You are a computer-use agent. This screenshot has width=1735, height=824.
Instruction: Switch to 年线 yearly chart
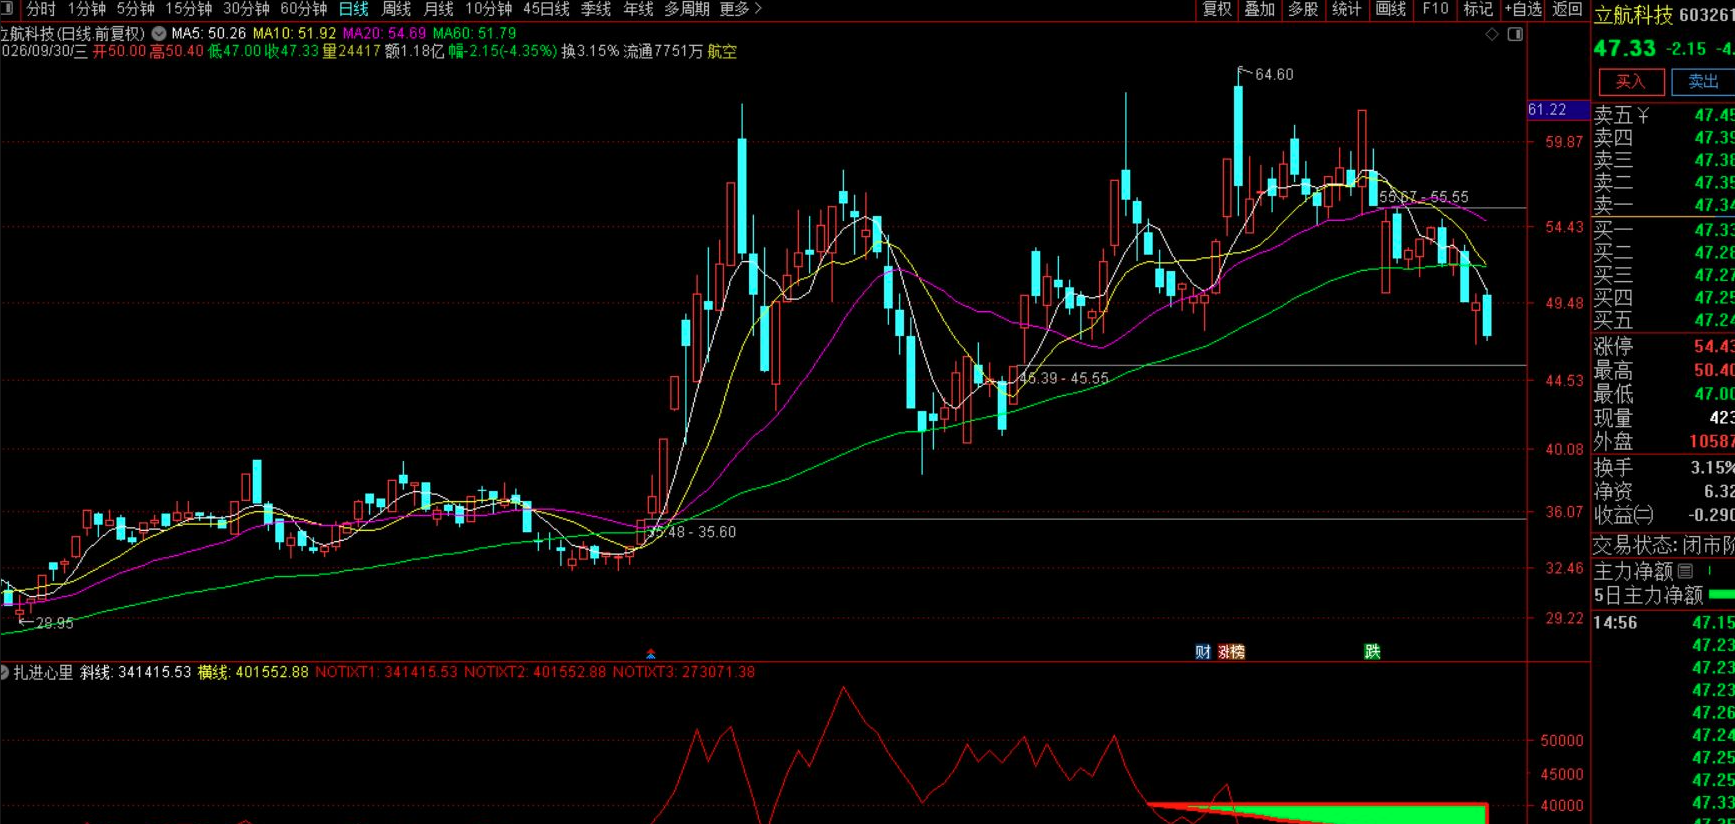point(638,9)
